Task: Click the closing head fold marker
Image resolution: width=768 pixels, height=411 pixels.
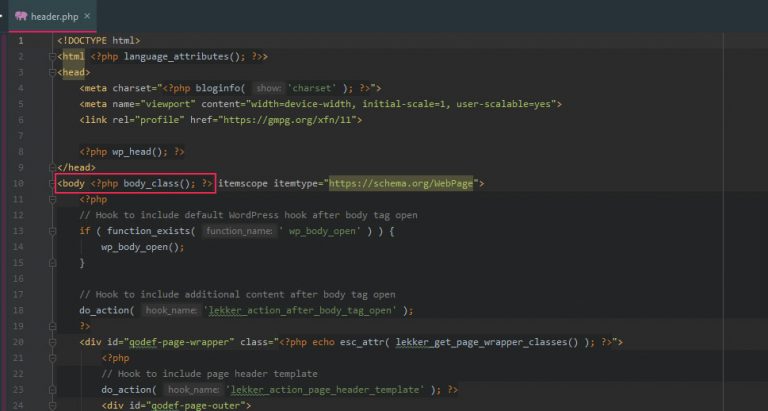Action: [x=52, y=168]
